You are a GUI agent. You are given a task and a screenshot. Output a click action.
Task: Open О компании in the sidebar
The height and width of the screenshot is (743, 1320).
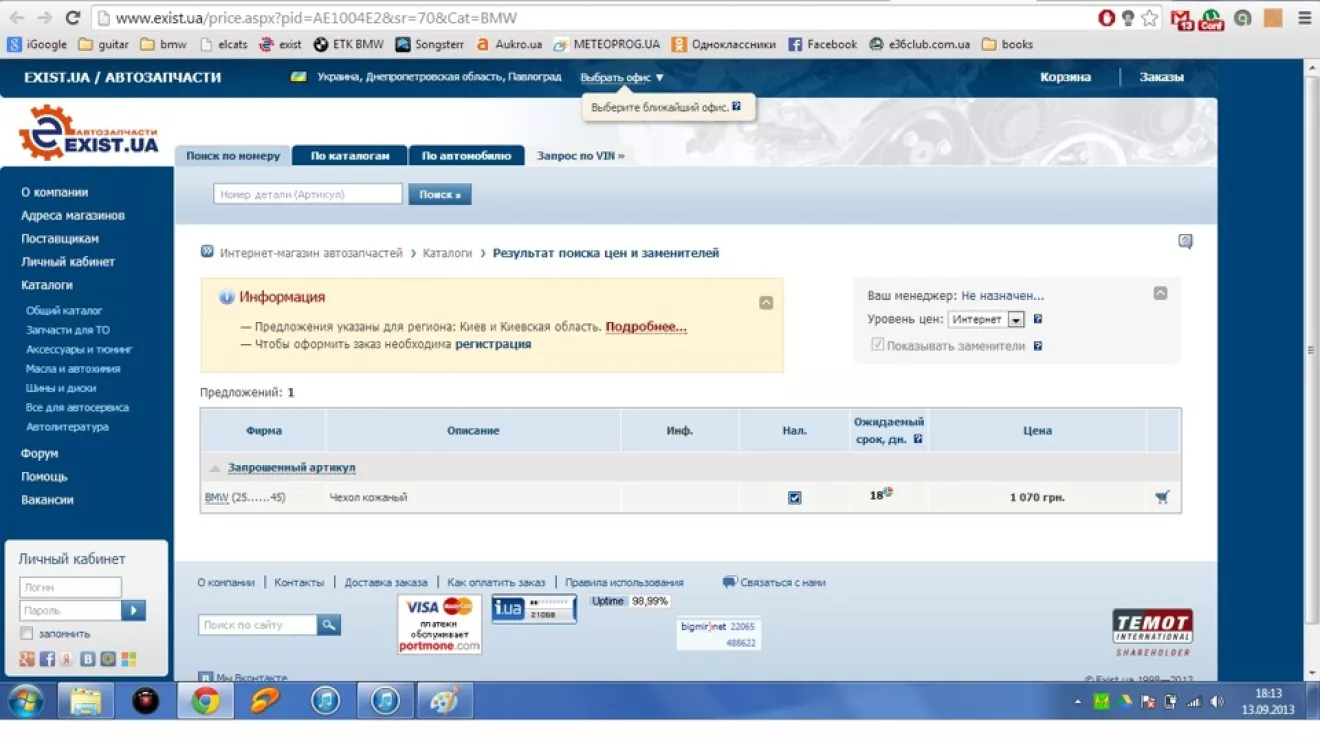point(55,192)
